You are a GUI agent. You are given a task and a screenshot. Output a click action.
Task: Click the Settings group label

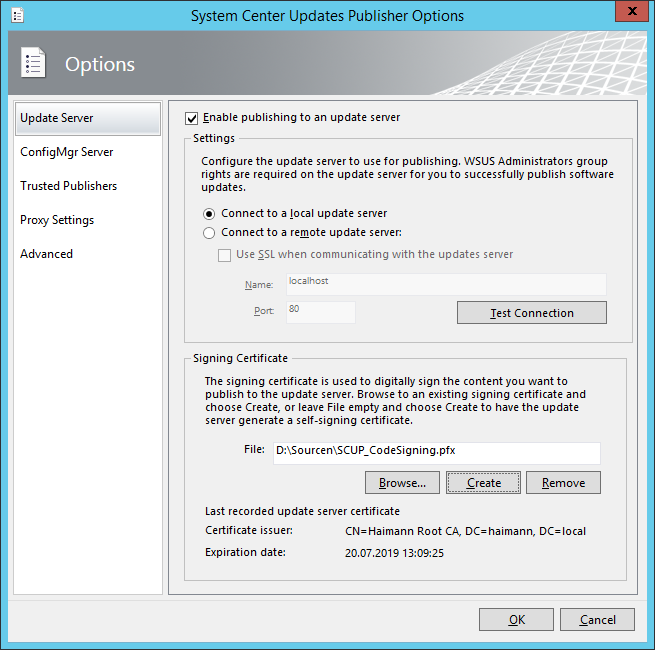[x=214, y=138]
